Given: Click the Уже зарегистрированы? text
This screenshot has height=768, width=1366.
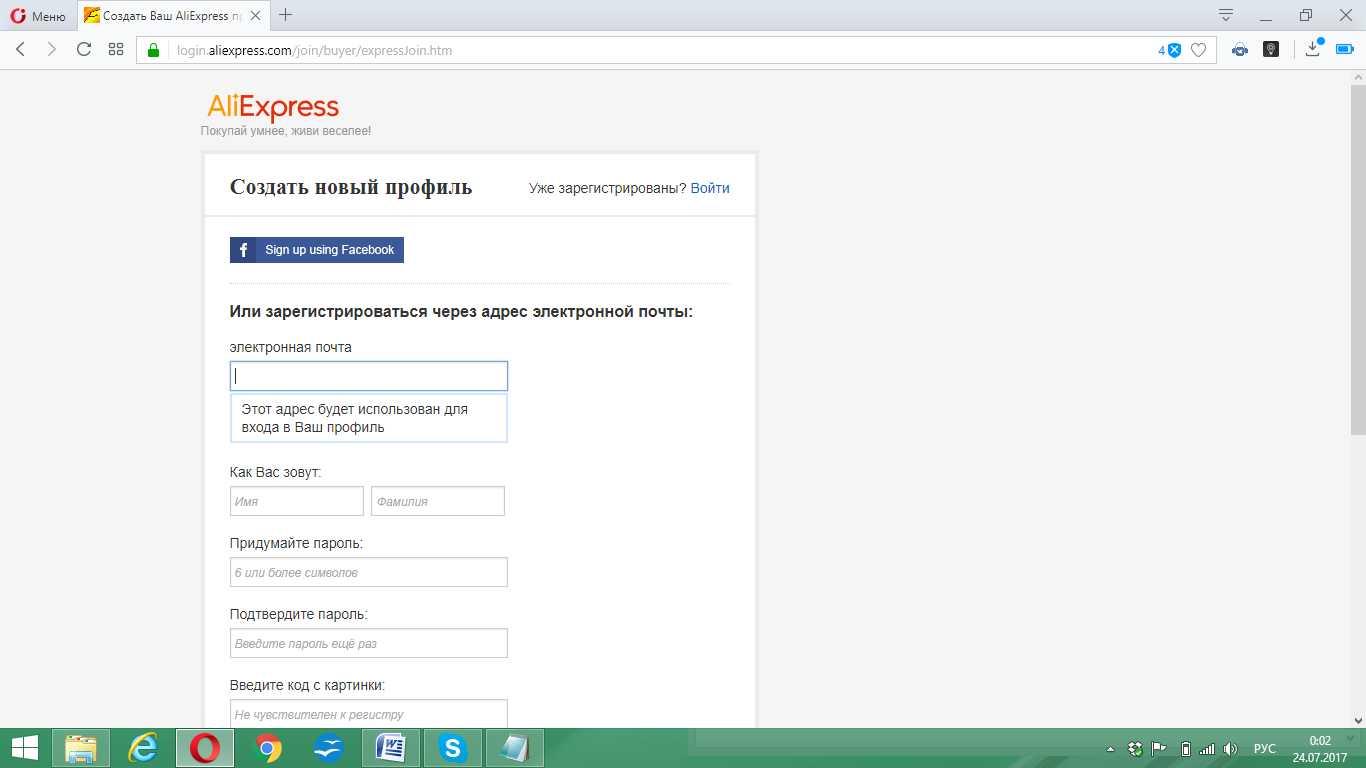Looking at the screenshot, I should [x=608, y=188].
